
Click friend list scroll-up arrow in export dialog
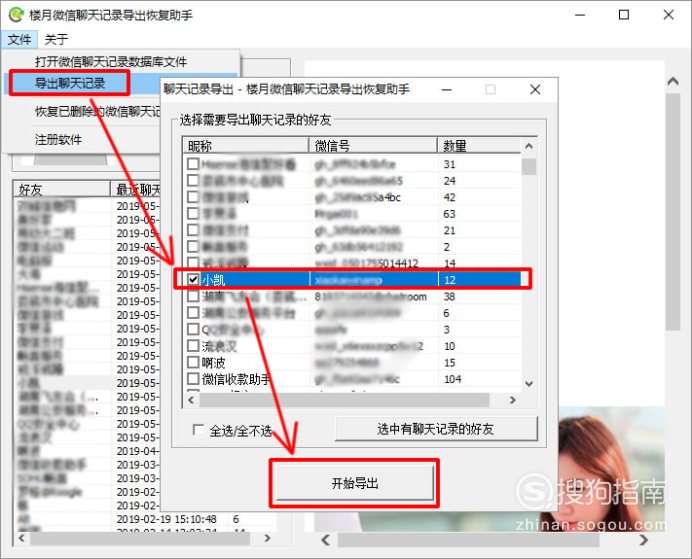pyautogui.click(x=529, y=146)
